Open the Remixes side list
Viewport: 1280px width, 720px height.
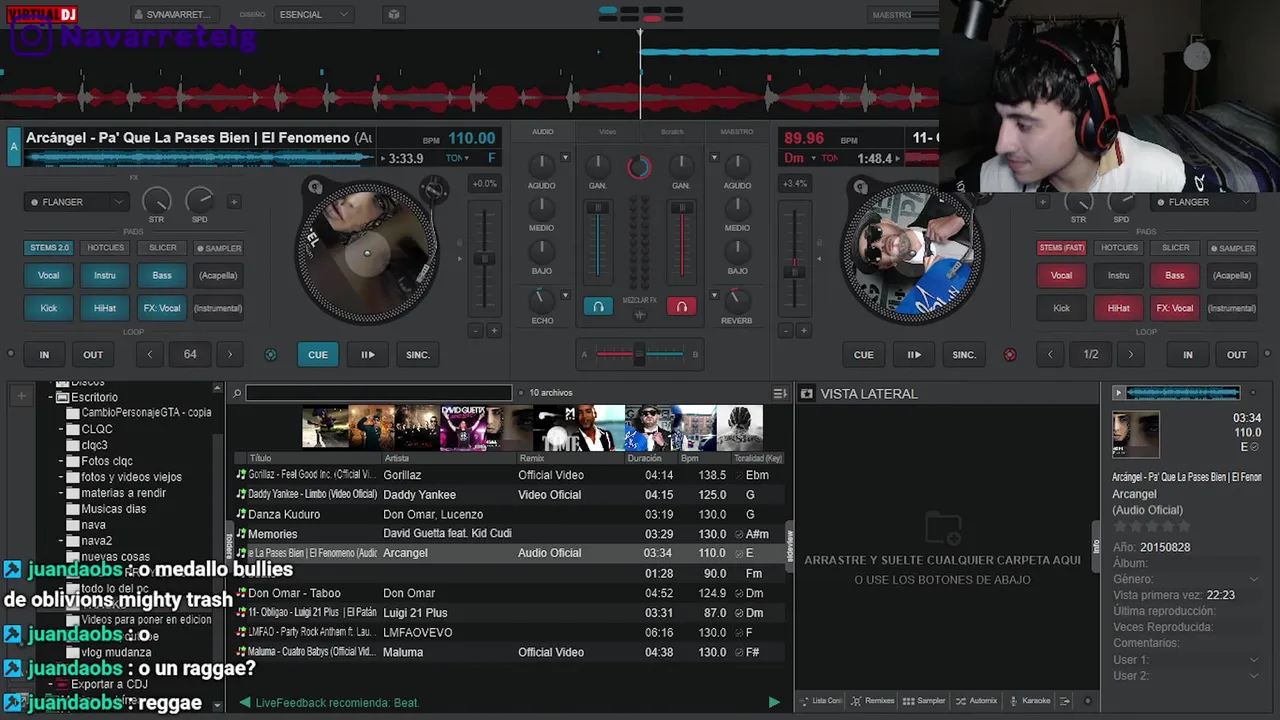873,701
